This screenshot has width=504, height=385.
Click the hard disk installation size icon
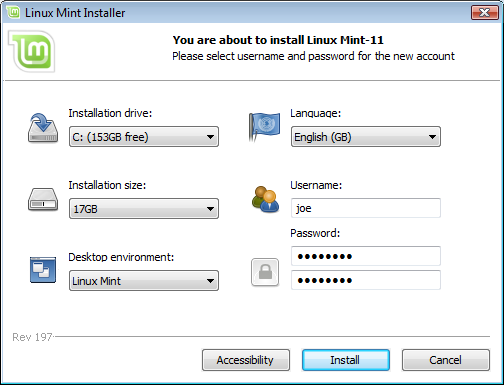43,199
